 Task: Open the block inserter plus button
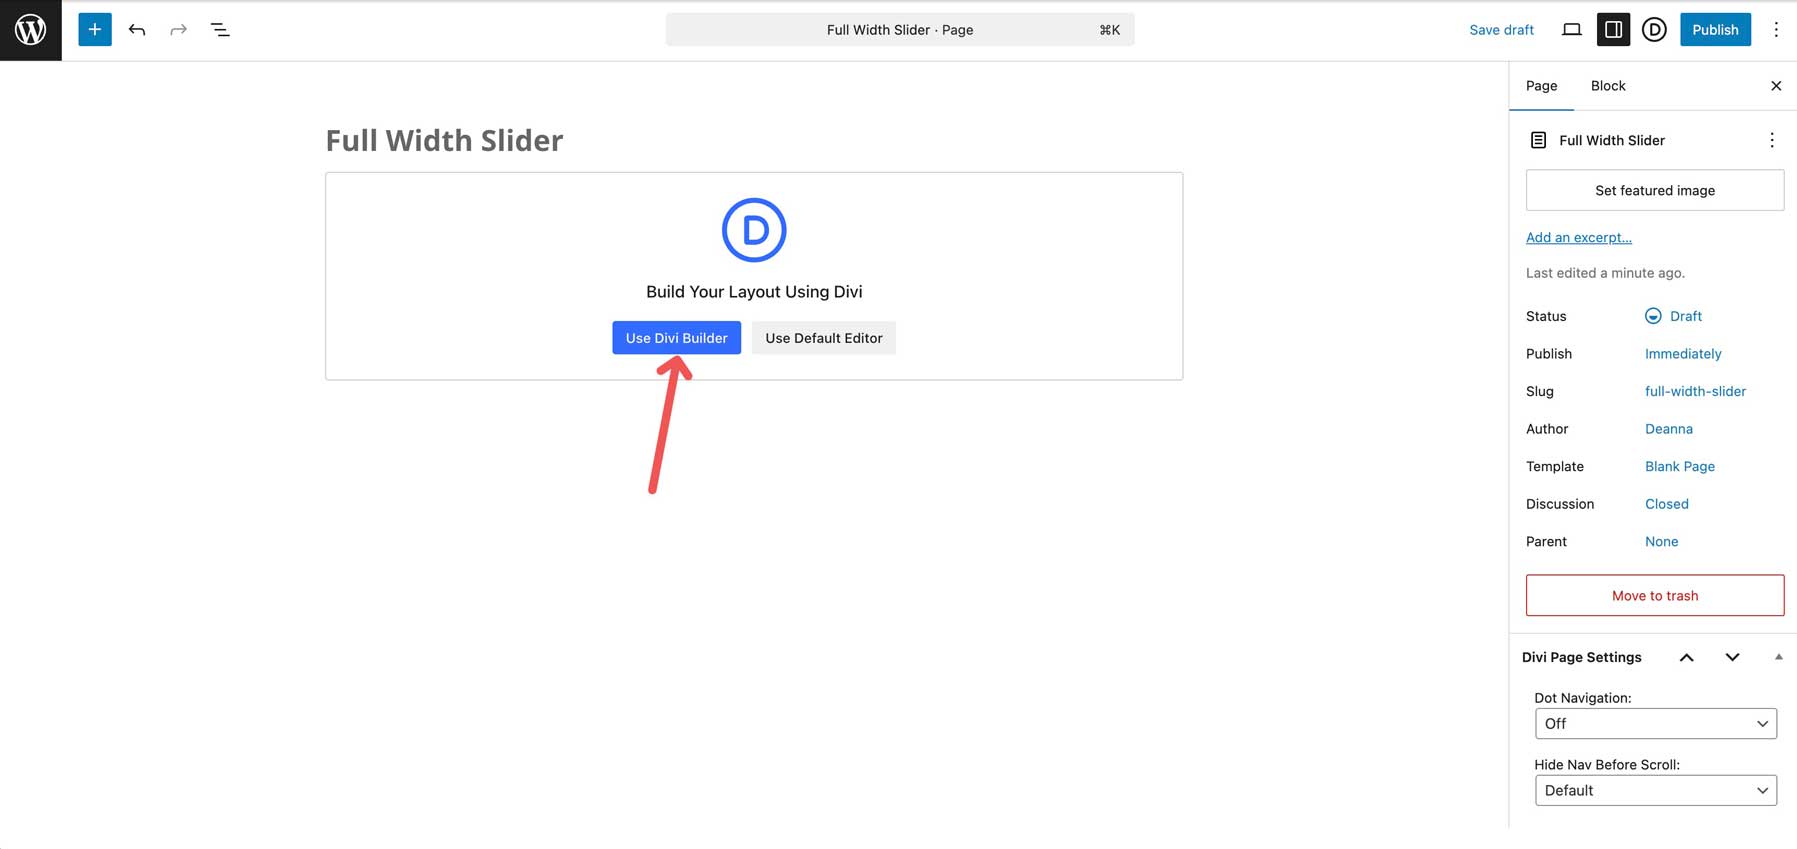pyautogui.click(x=95, y=30)
